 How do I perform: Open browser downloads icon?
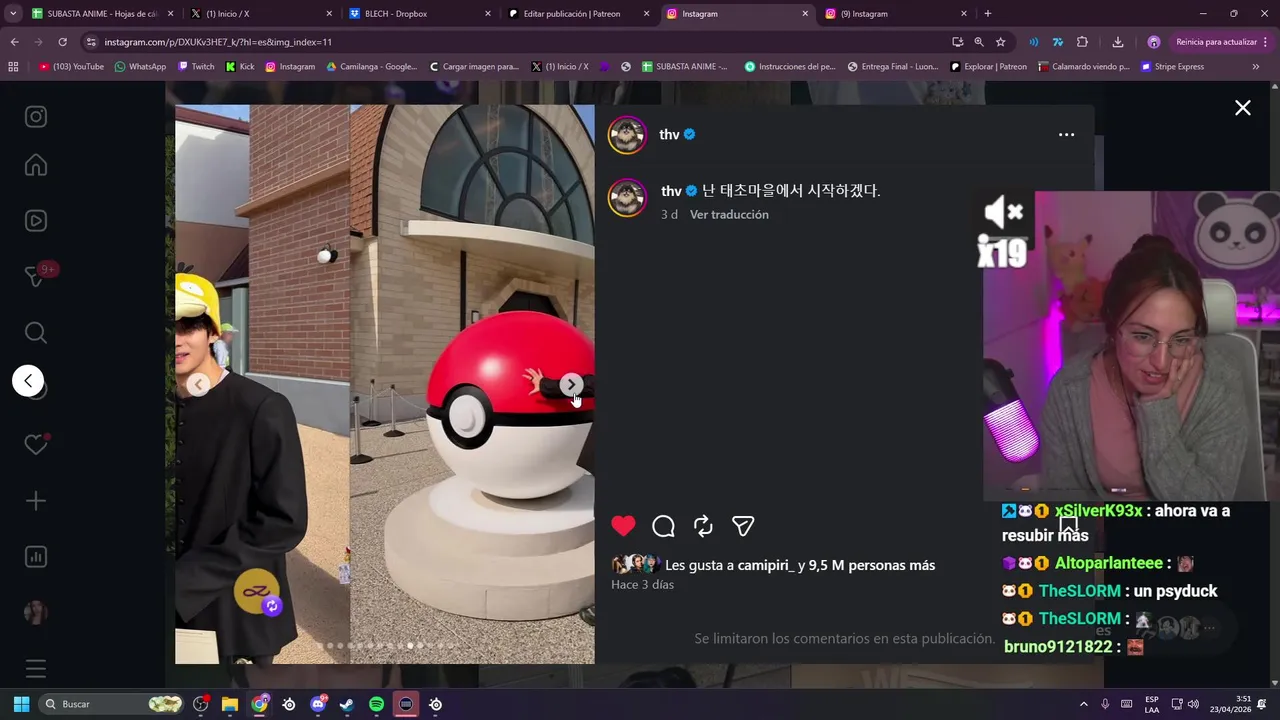click(1118, 42)
